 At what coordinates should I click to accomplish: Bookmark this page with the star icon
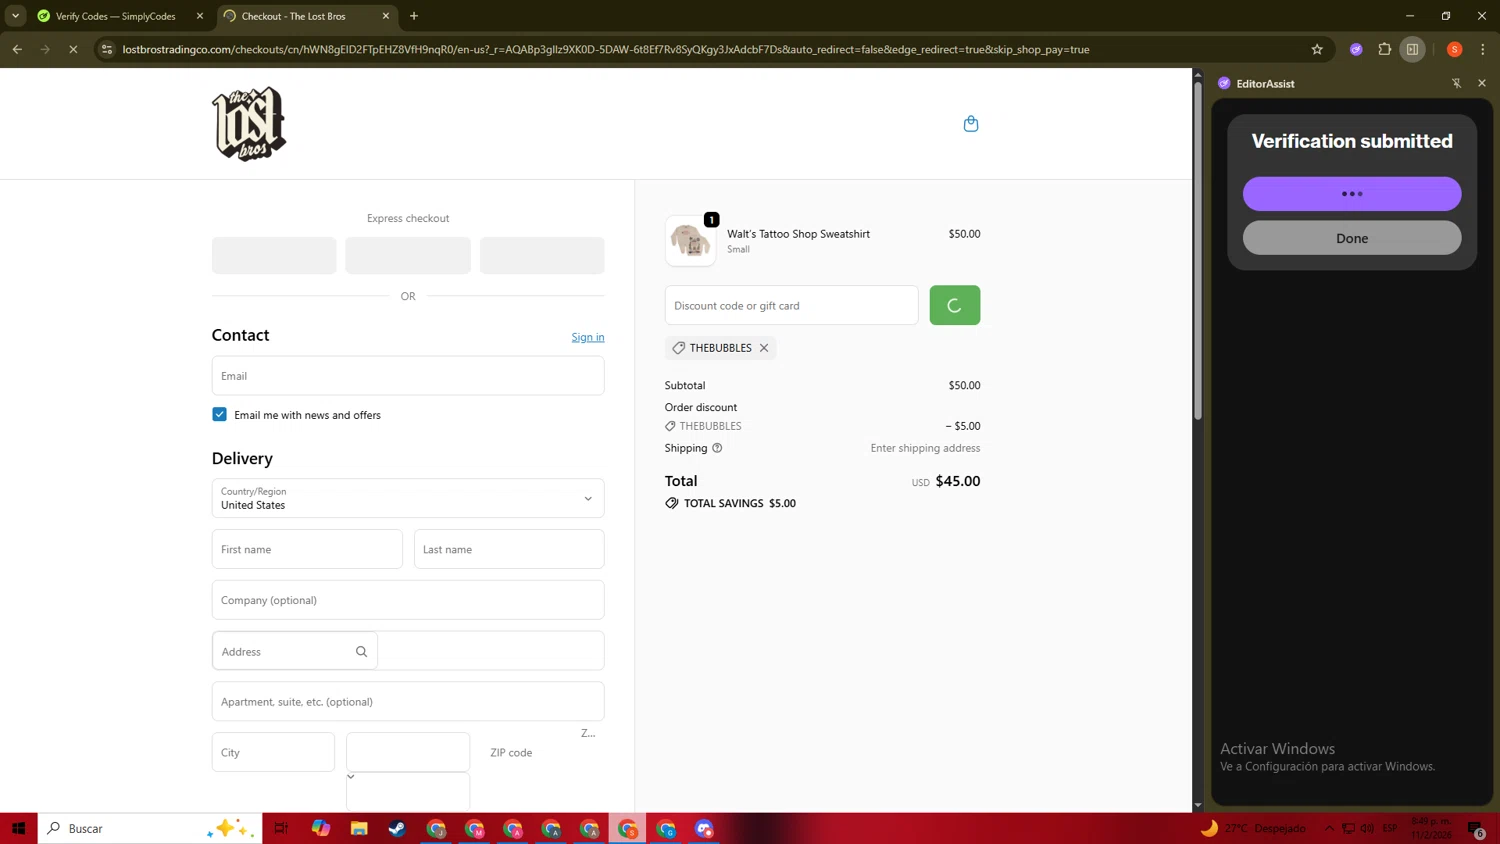tap(1317, 49)
